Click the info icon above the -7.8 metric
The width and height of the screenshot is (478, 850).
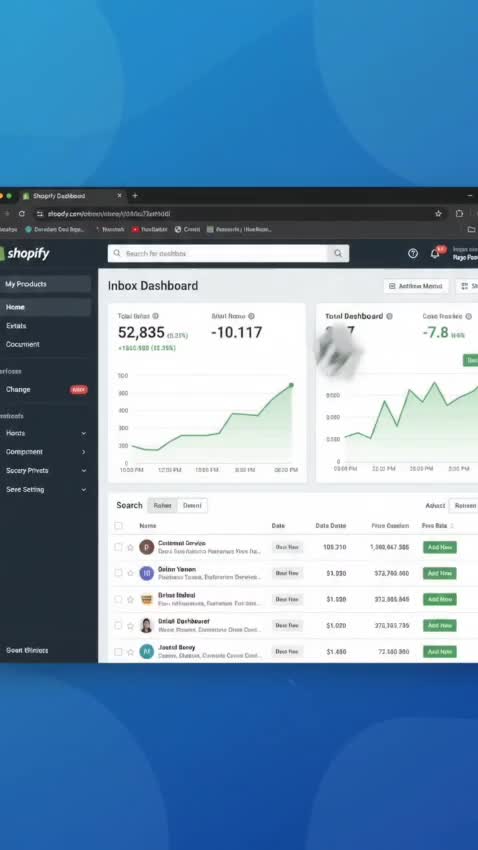coord(468,316)
